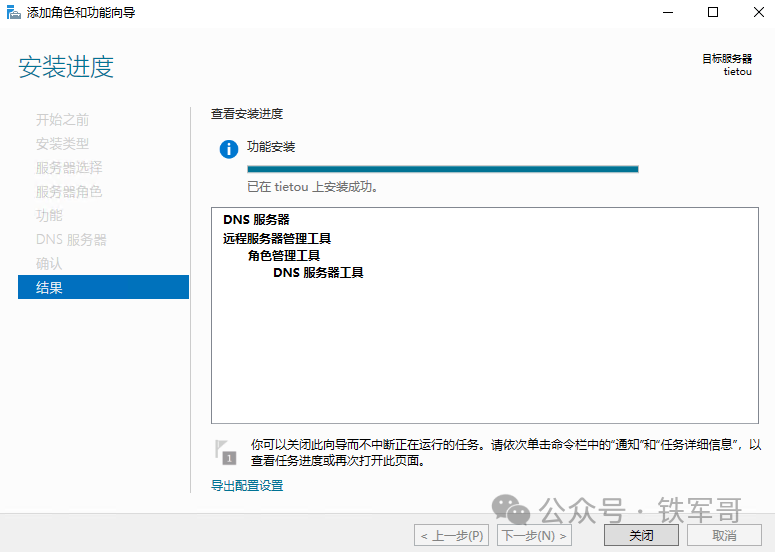Minimize the wizard window
Screen dimensions: 775x552
[x=668, y=12]
